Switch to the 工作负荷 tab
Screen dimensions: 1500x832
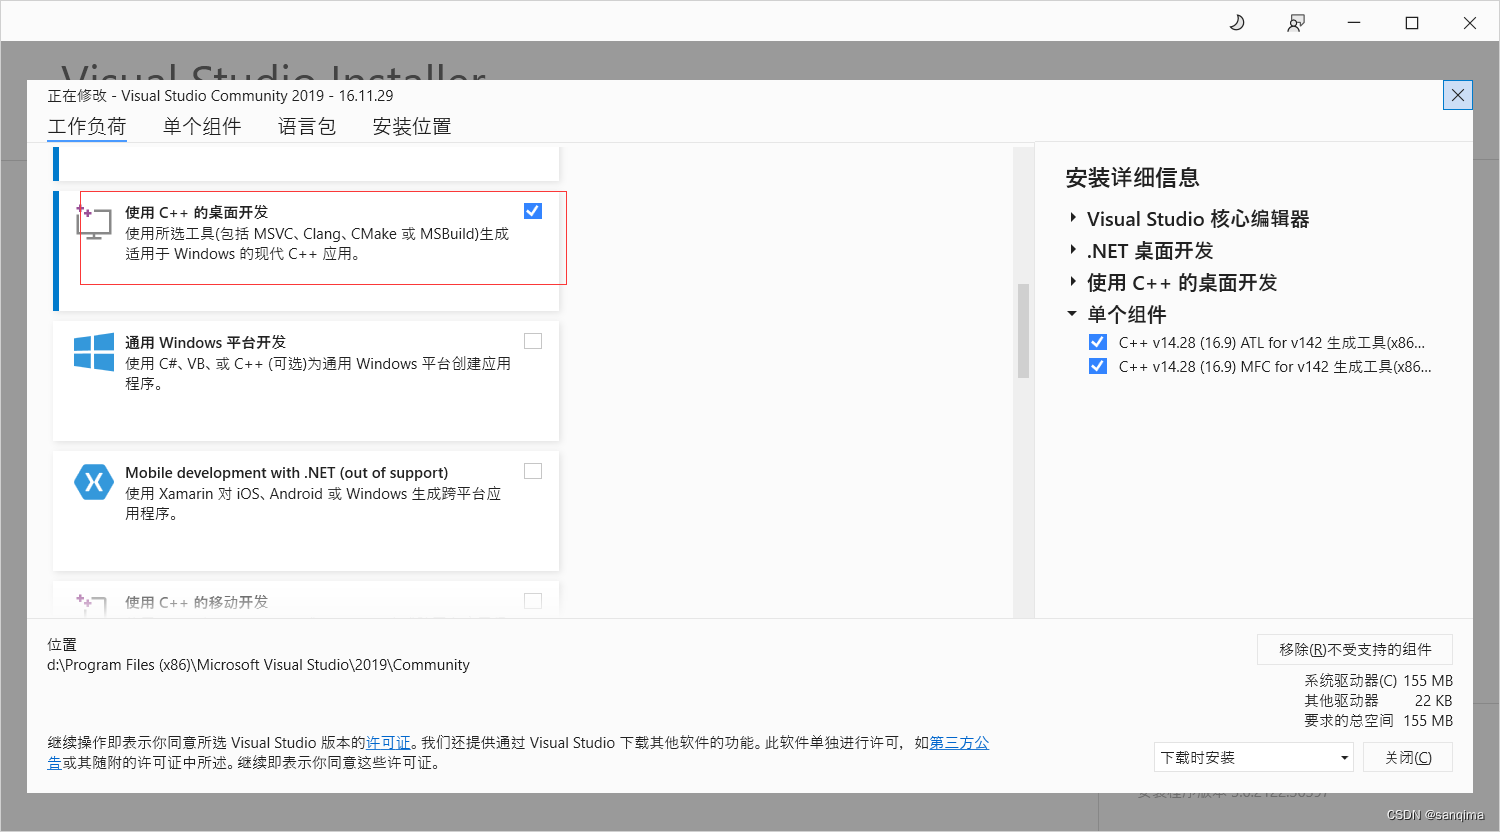click(87, 126)
